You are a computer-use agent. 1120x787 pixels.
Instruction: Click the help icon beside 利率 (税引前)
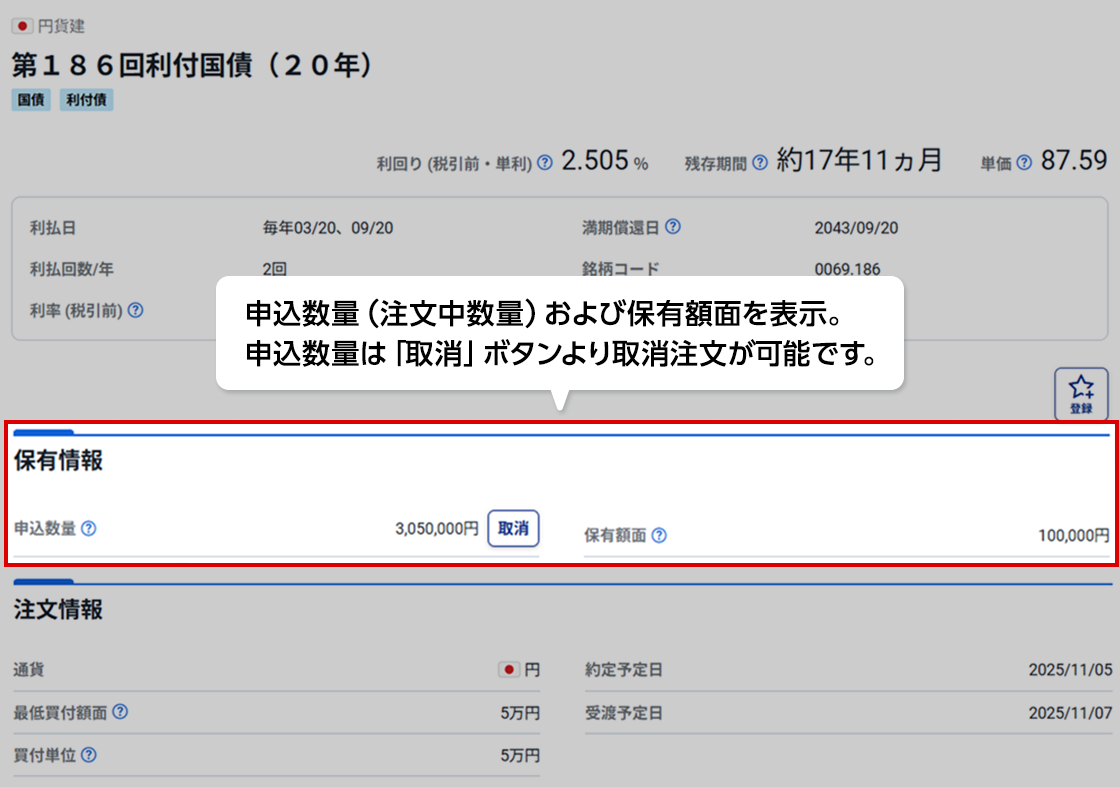point(135,310)
